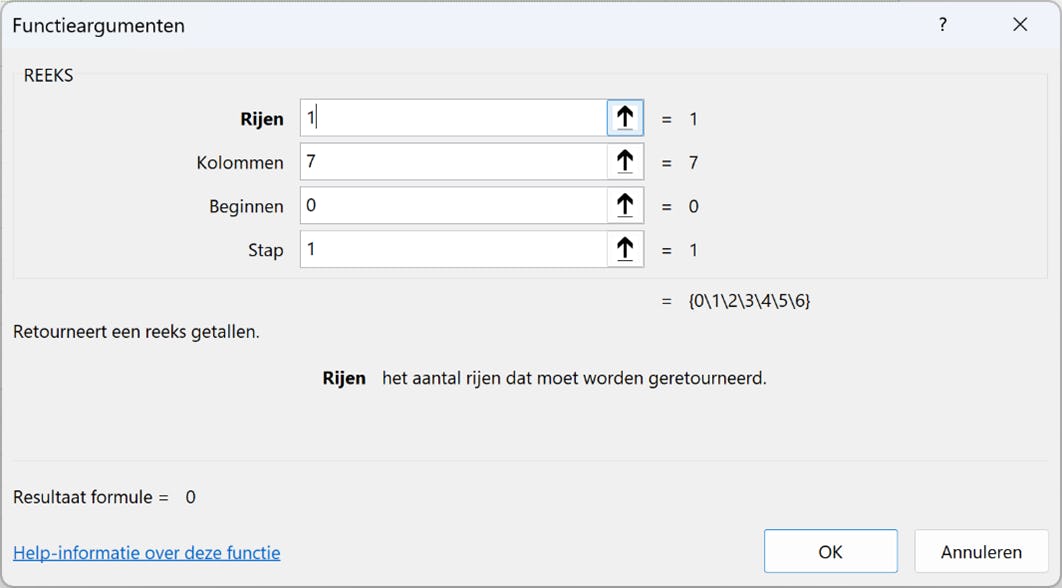Click the result array {0\1\2\3\4\5\6}
1062x588 pixels.
click(747, 298)
